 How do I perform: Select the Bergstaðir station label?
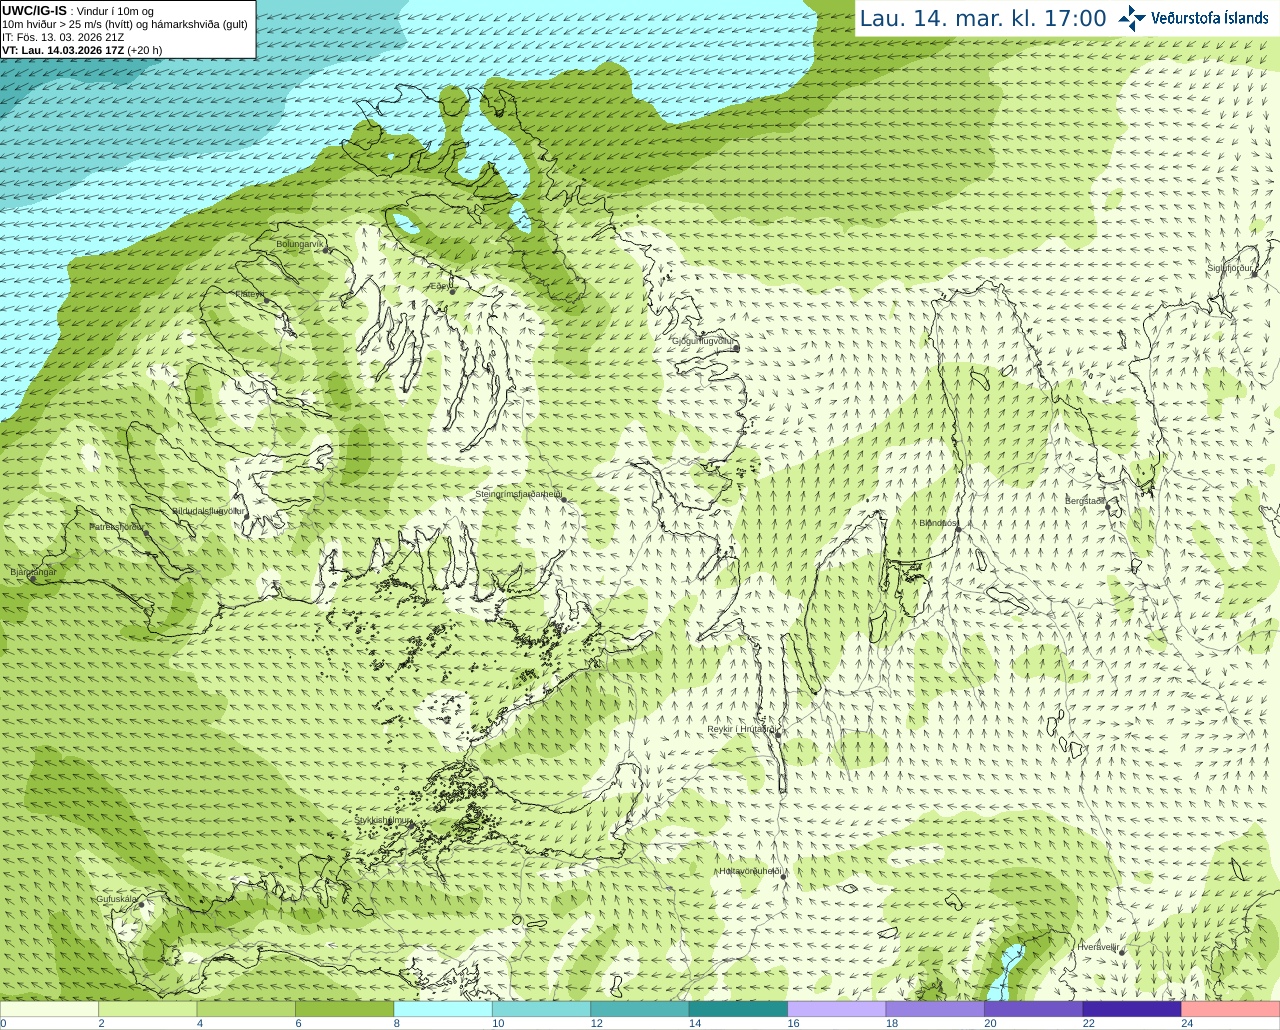[1085, 501]
